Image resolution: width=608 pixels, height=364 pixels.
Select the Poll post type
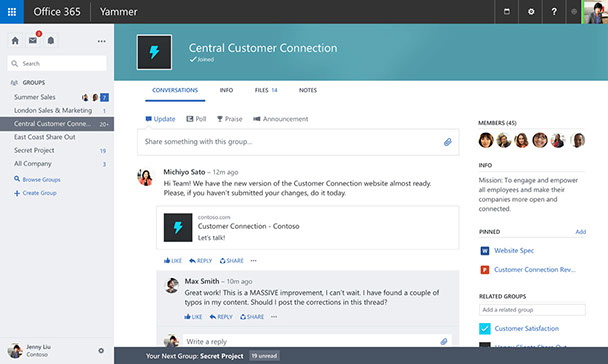coord(196,119)
